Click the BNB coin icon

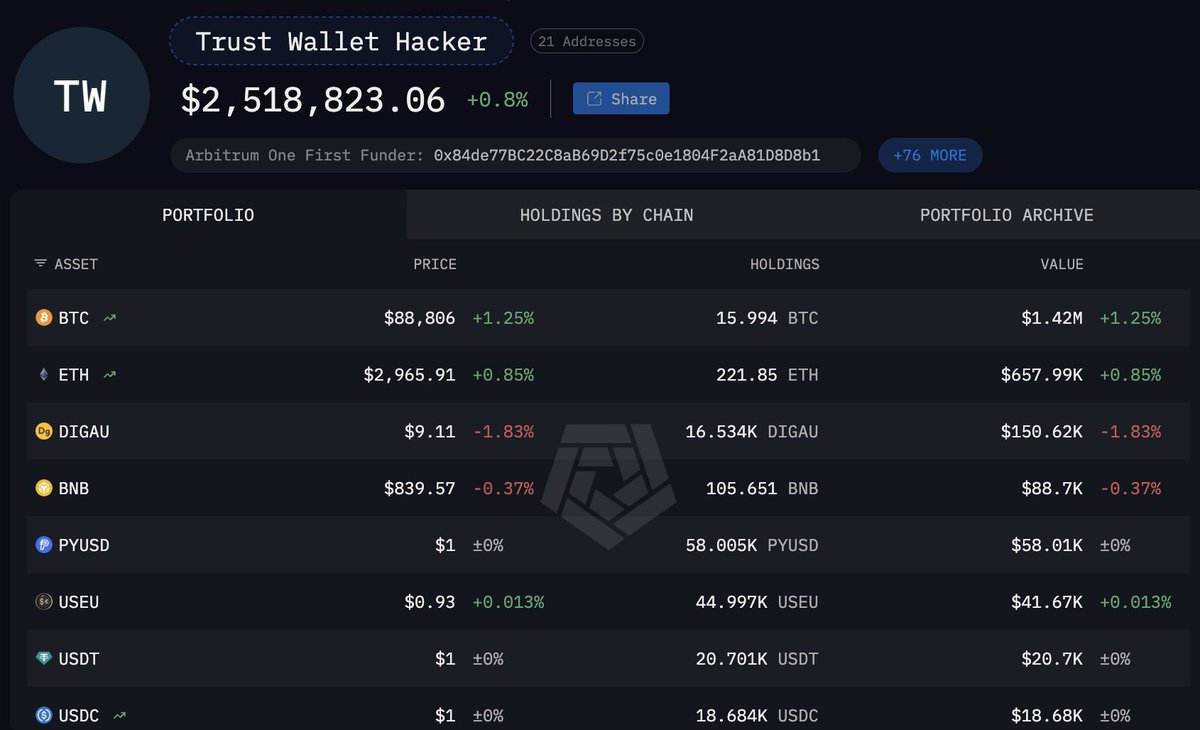tap(43, 489)
